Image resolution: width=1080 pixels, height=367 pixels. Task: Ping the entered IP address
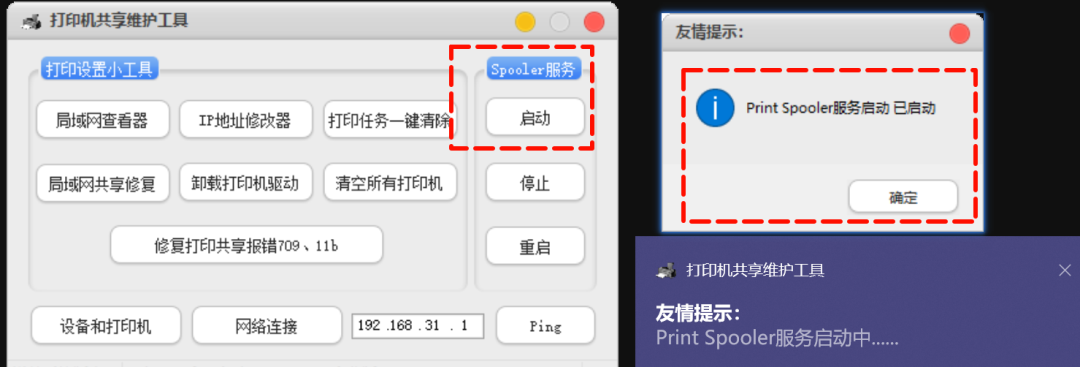pos(545,326)
